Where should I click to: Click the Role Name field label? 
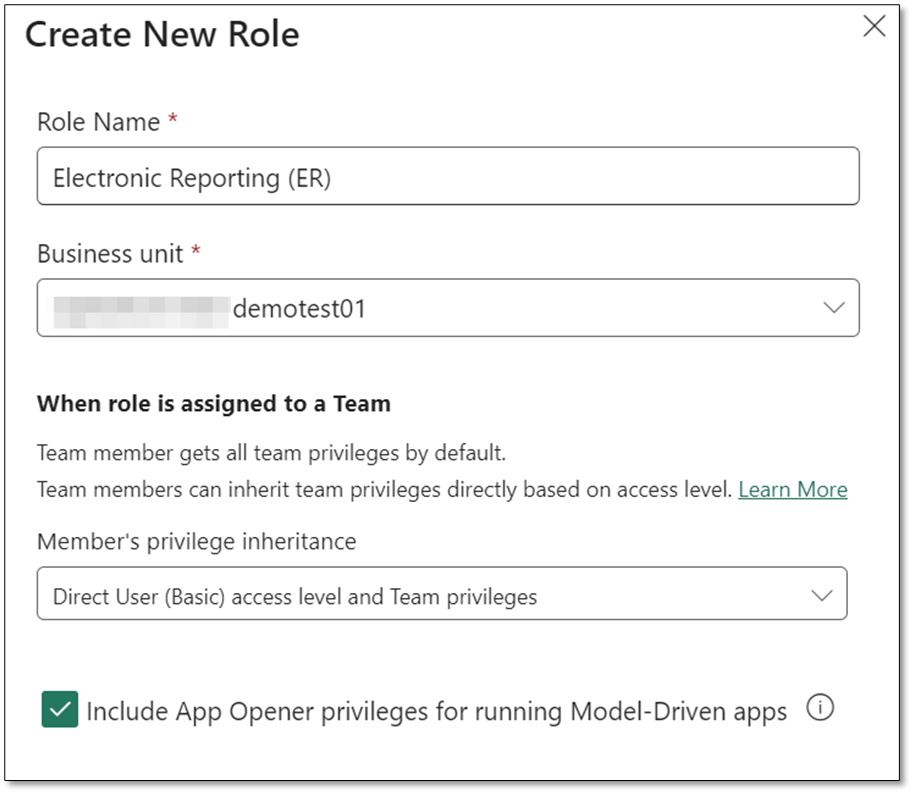click(98, 122)
